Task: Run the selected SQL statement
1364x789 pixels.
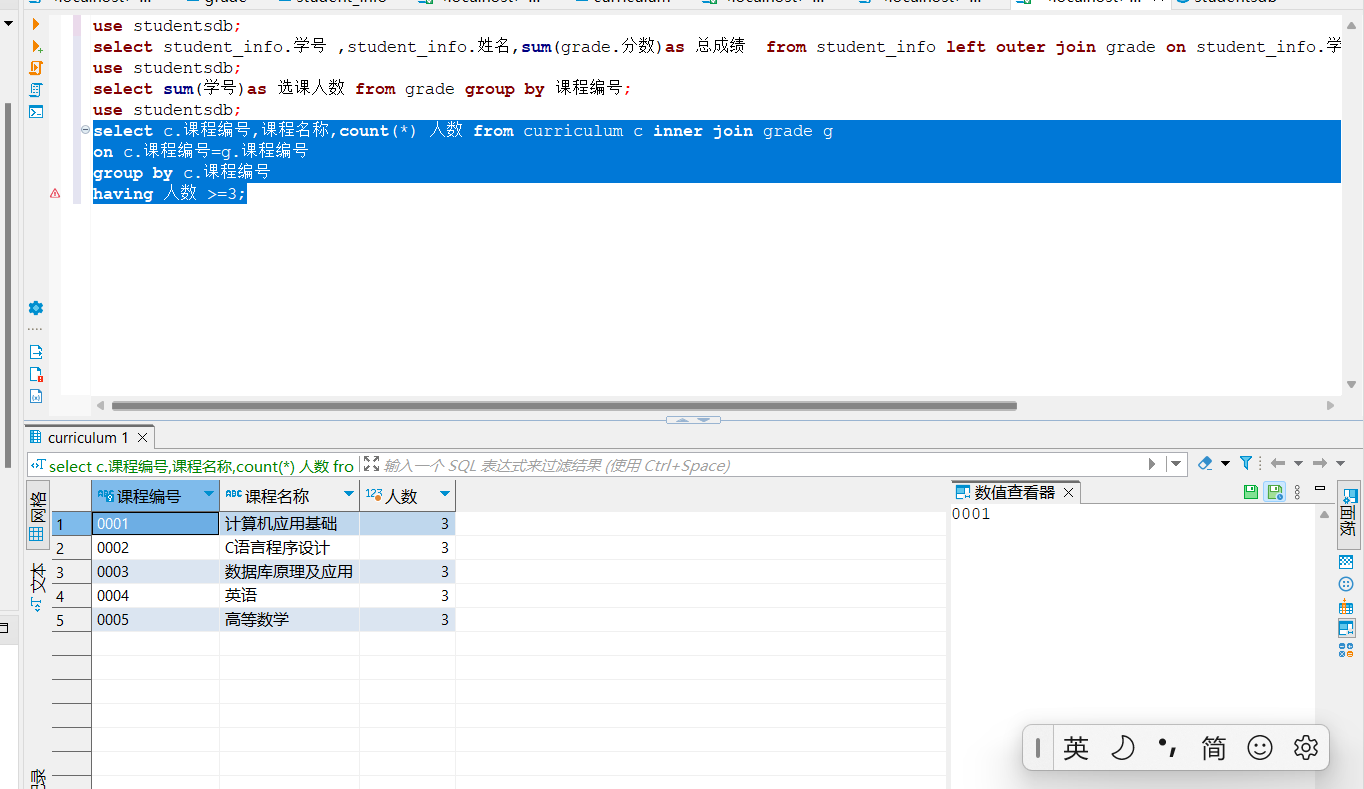Action: [x=36, y=23]
